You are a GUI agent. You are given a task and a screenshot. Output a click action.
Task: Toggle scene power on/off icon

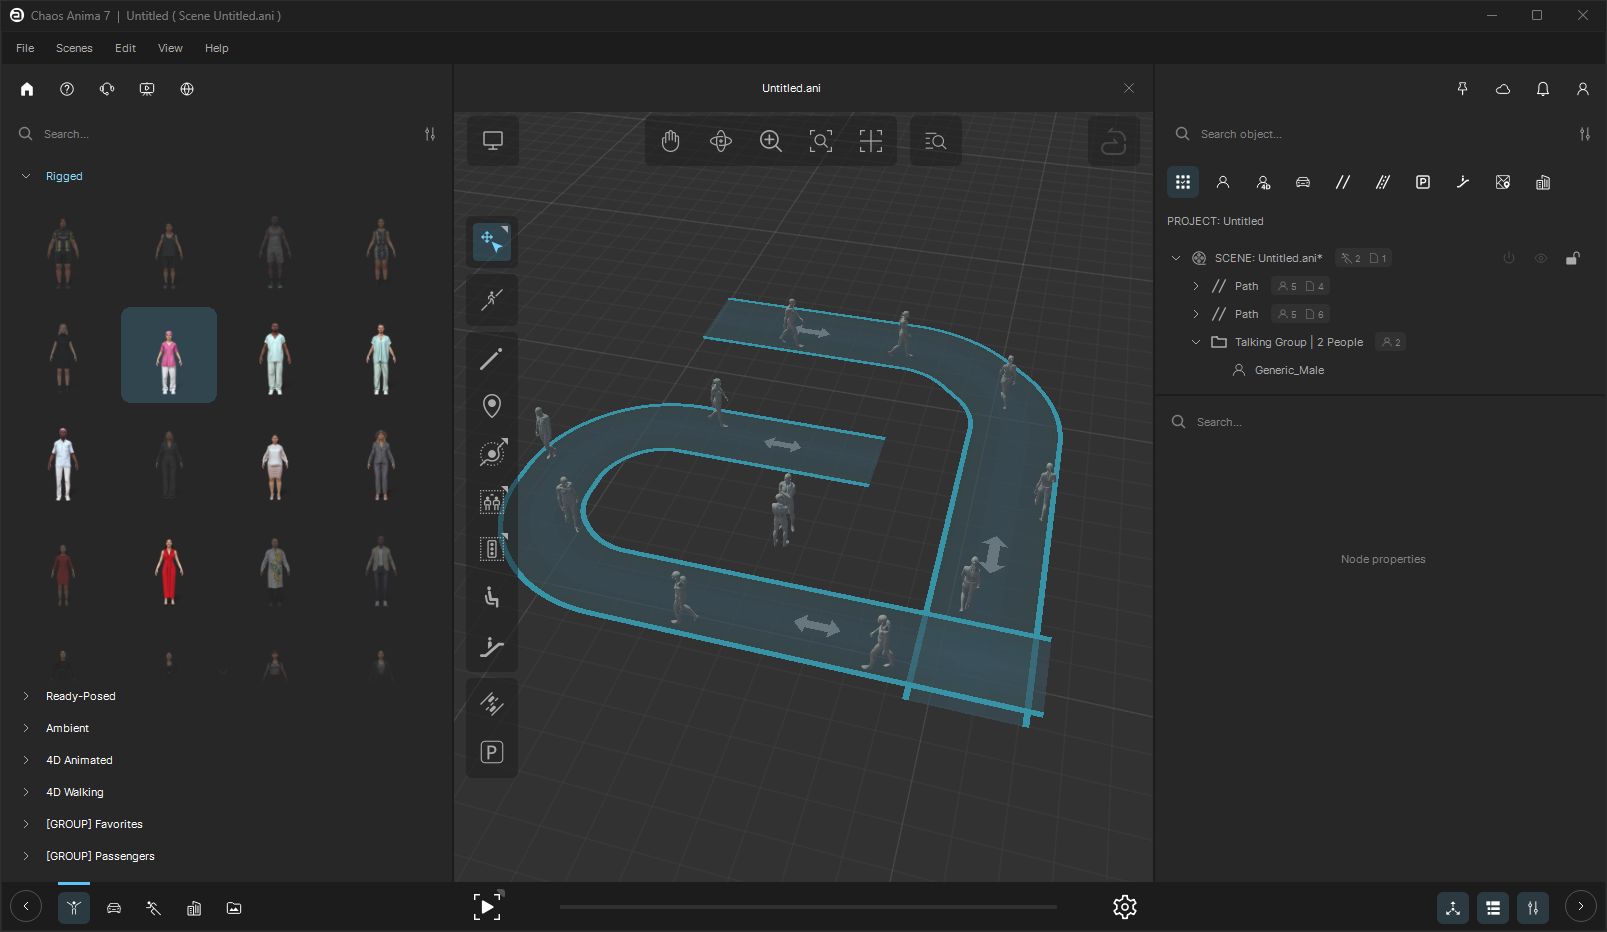(1509, 258)
